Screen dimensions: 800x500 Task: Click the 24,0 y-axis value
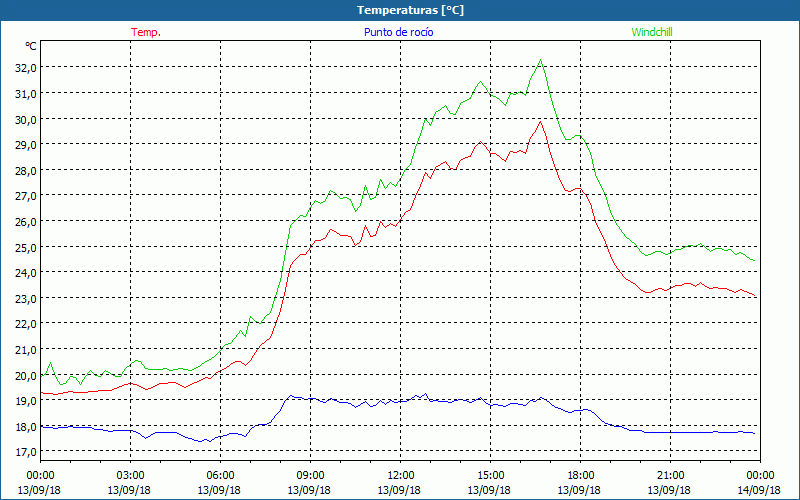click(x=25, y=273)
